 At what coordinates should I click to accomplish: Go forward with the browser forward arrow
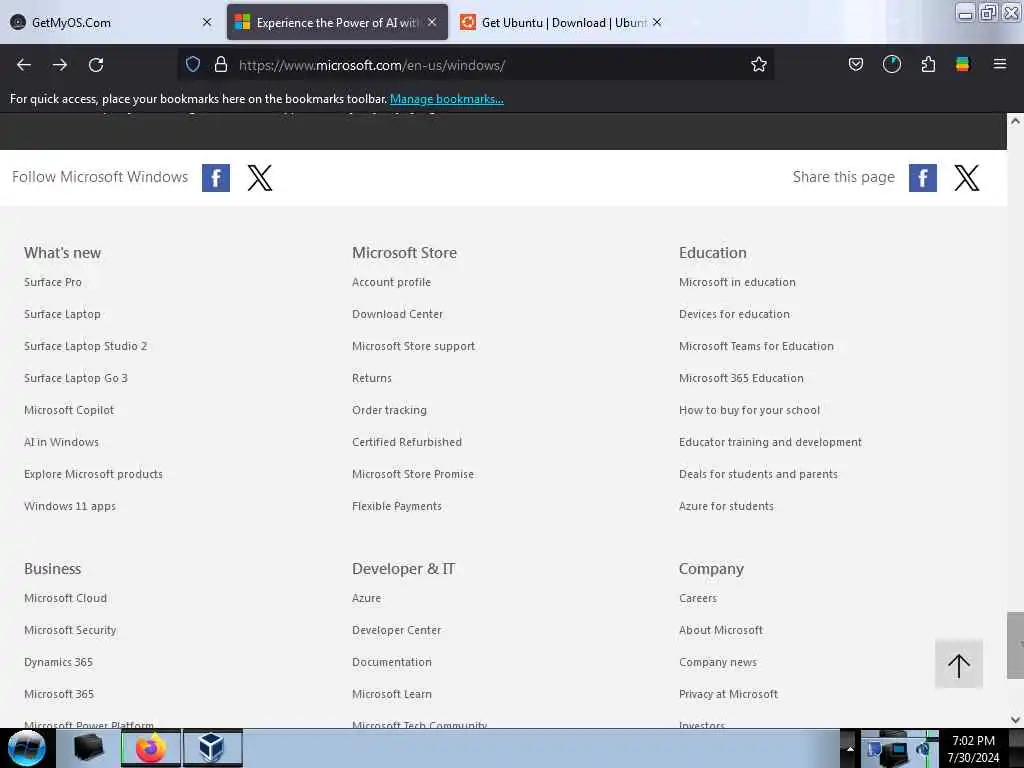pyautogui.click(x=60, y=65)
